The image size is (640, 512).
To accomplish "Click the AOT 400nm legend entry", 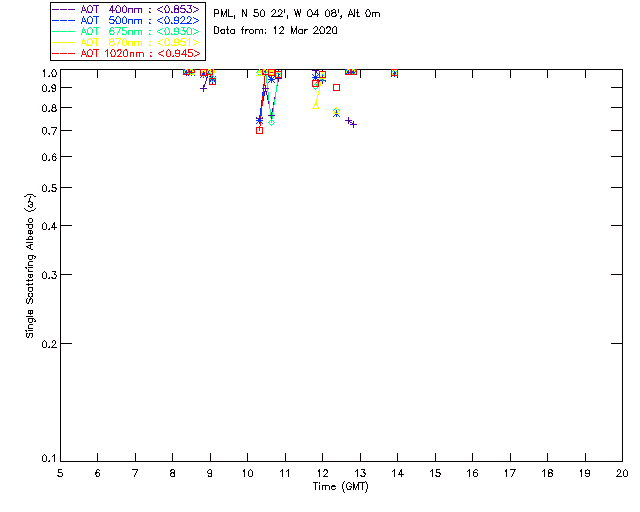I will pos(126,9).
